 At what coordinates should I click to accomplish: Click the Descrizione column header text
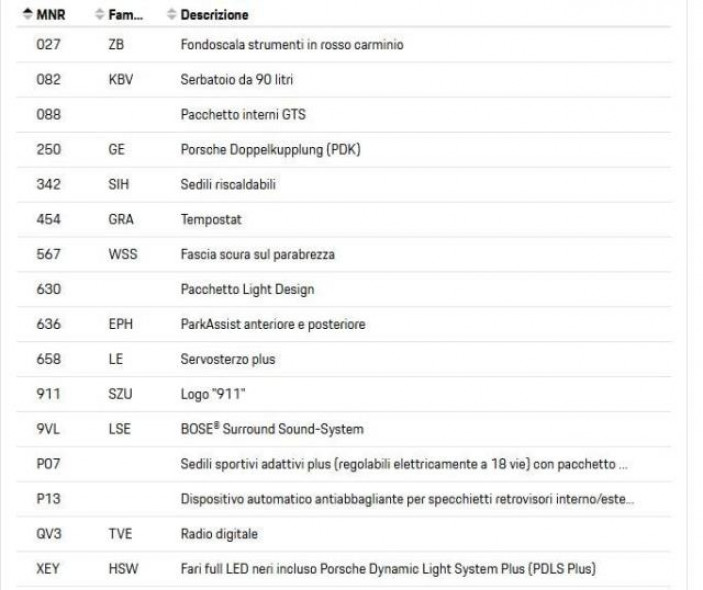pyautogui.click(x=214, y=15)
